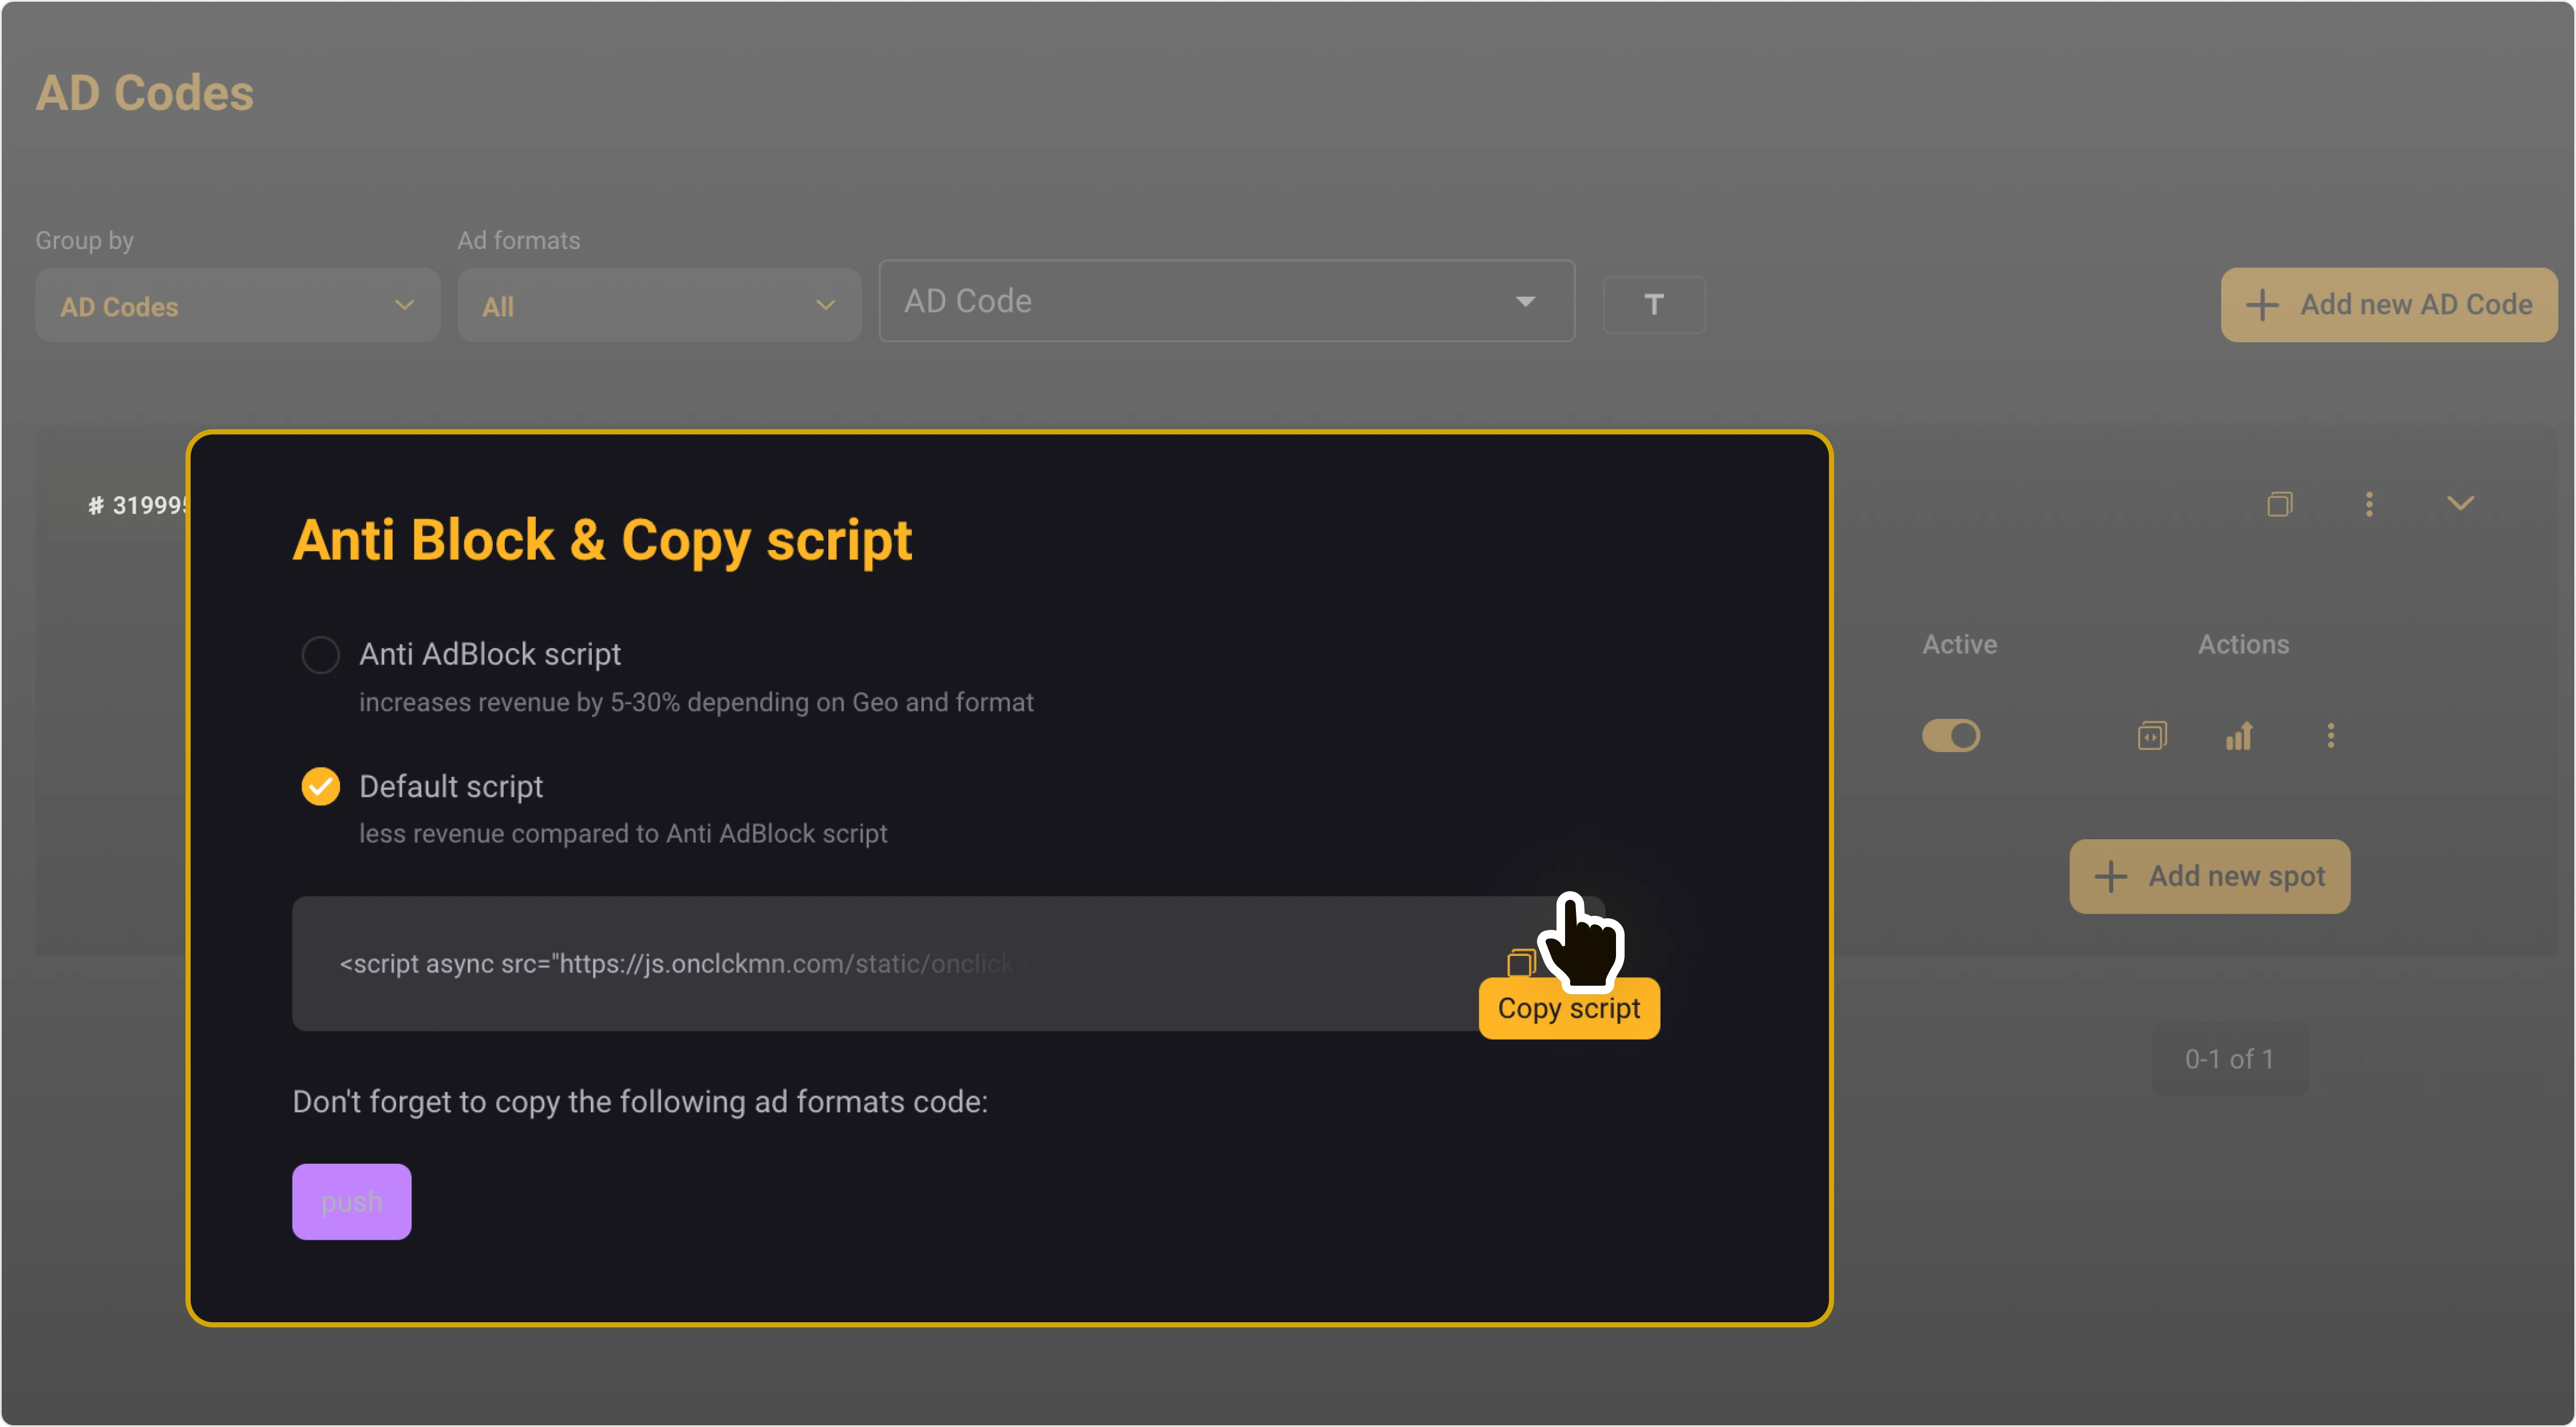Image resolution: width=2576 pixels, height=1427 pixels.
Task: Select the Anti AdBlock script option
Action: point(320,653)
